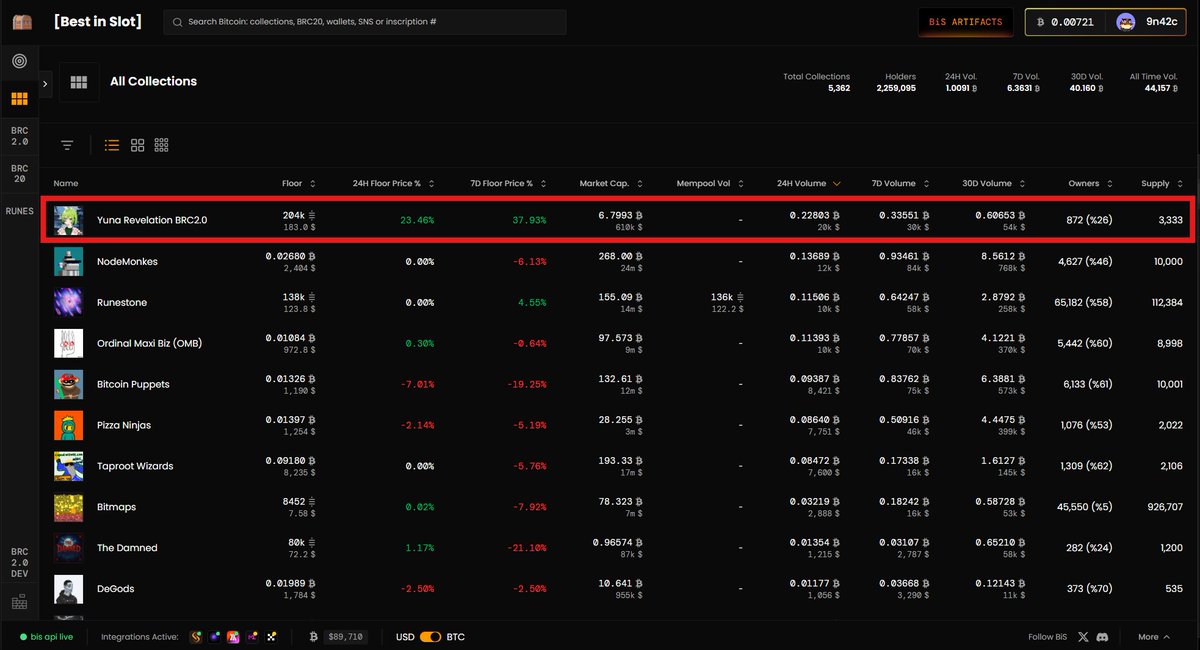Open NodeMonkes collection thumbnail

pos(69,261)
